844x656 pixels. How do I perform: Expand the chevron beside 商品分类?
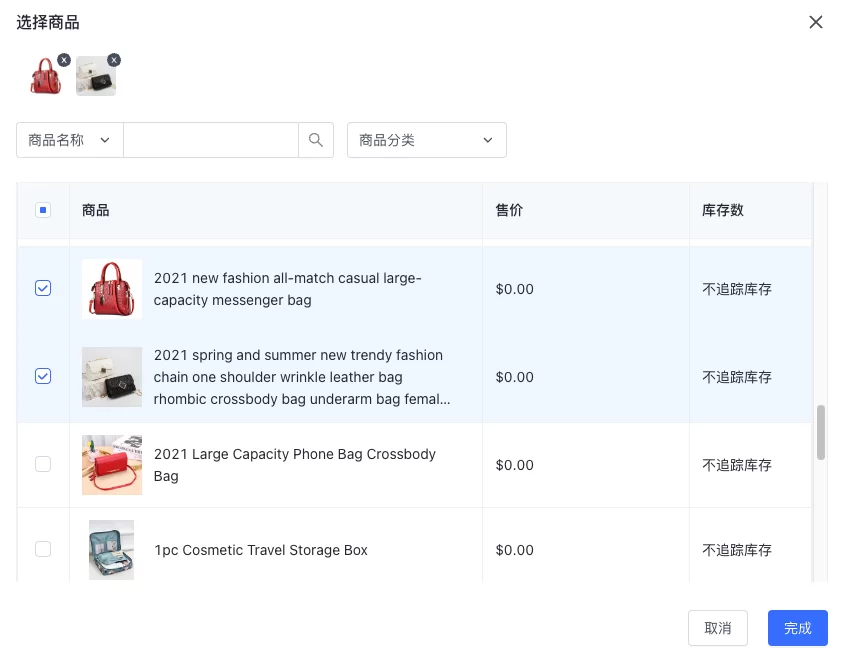click(488, 140)
